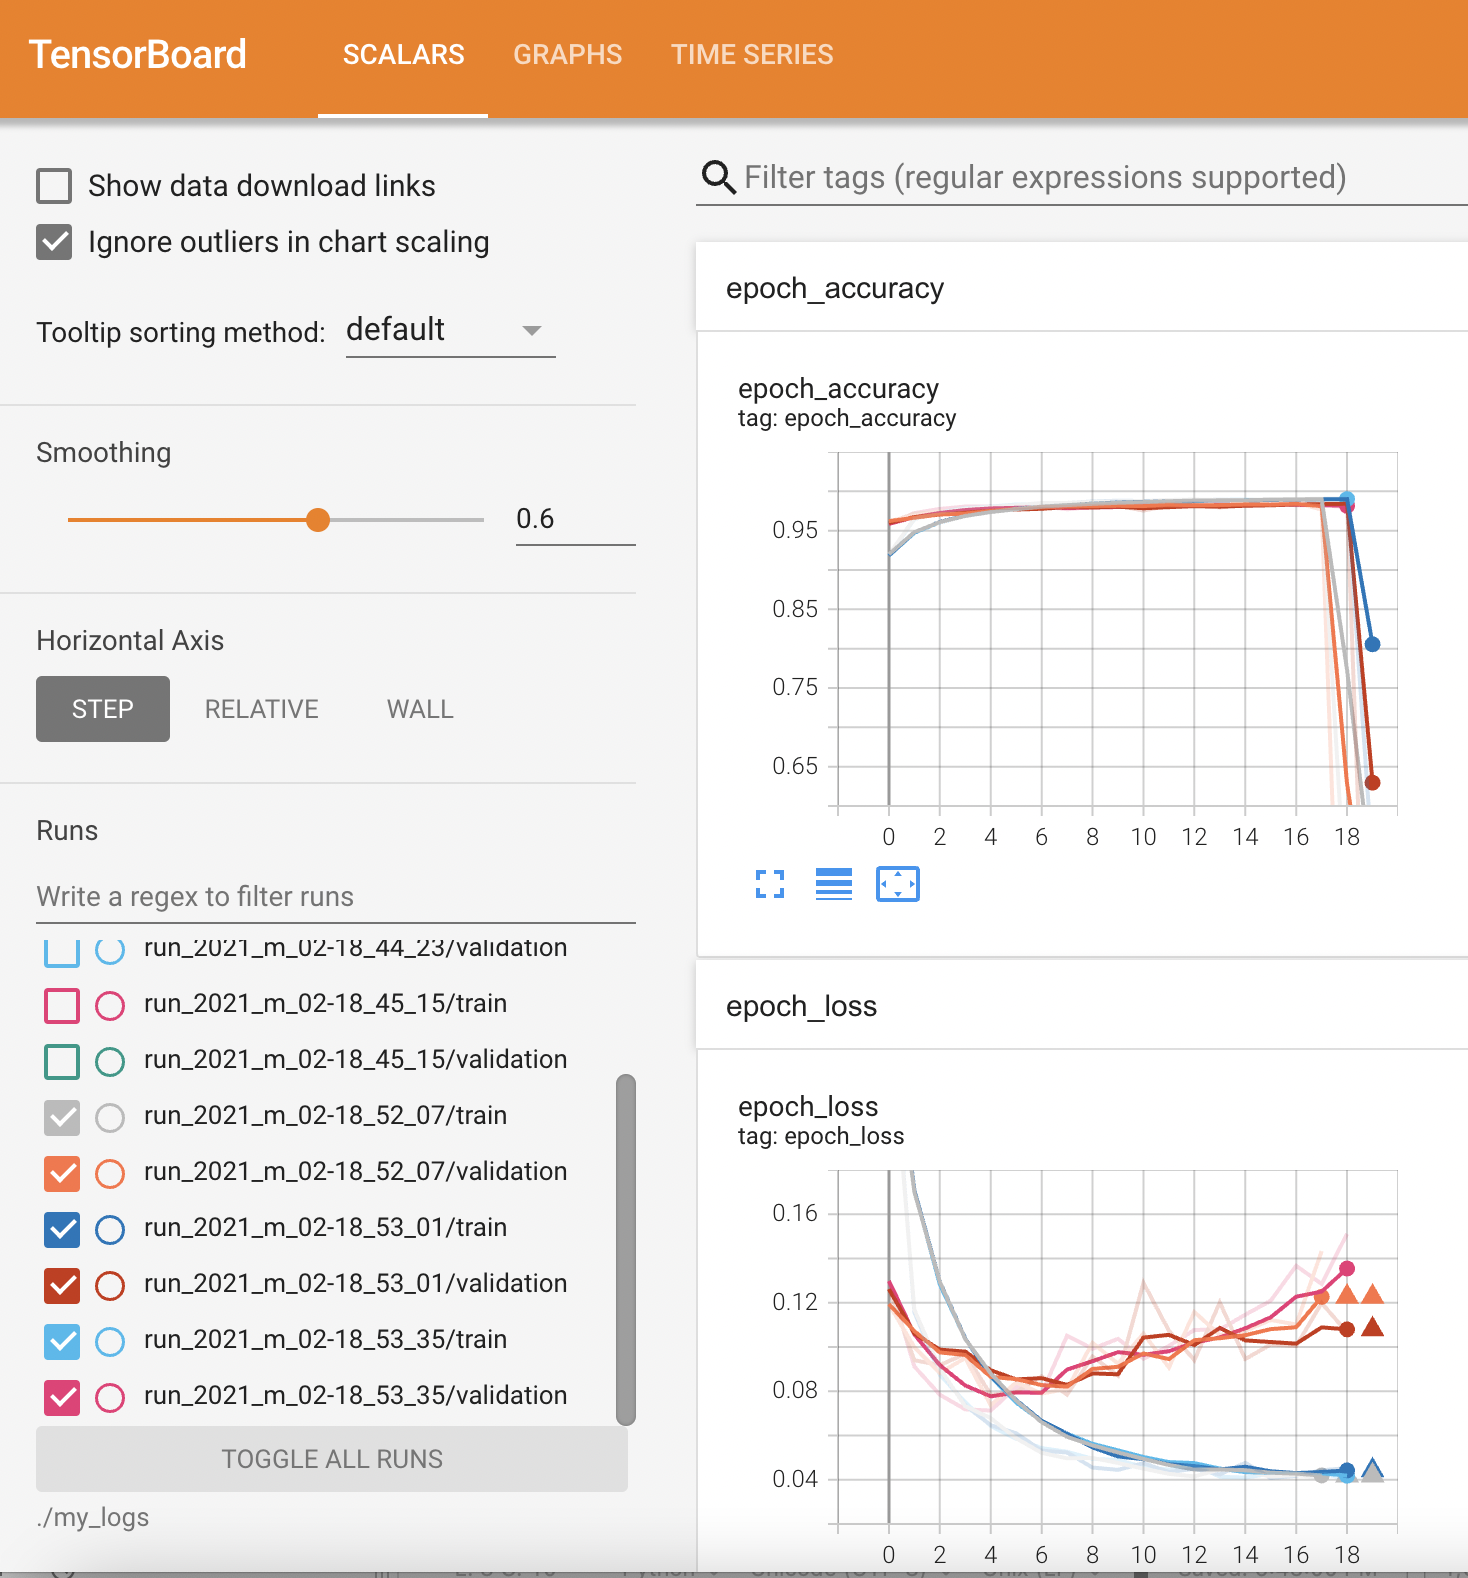Viewport: 1468px width, 1578px height.
Task: Select only run 53_35/validation circle icon
Action: coord(110,1396)
